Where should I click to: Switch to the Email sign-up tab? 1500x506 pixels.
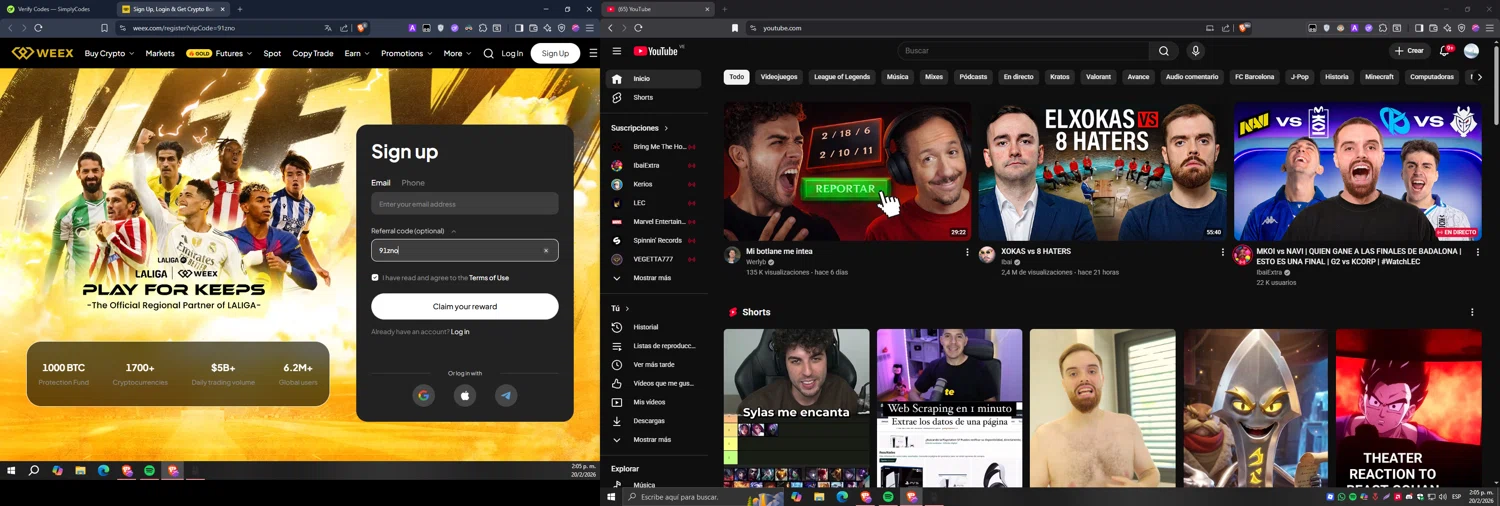(381, 183)
